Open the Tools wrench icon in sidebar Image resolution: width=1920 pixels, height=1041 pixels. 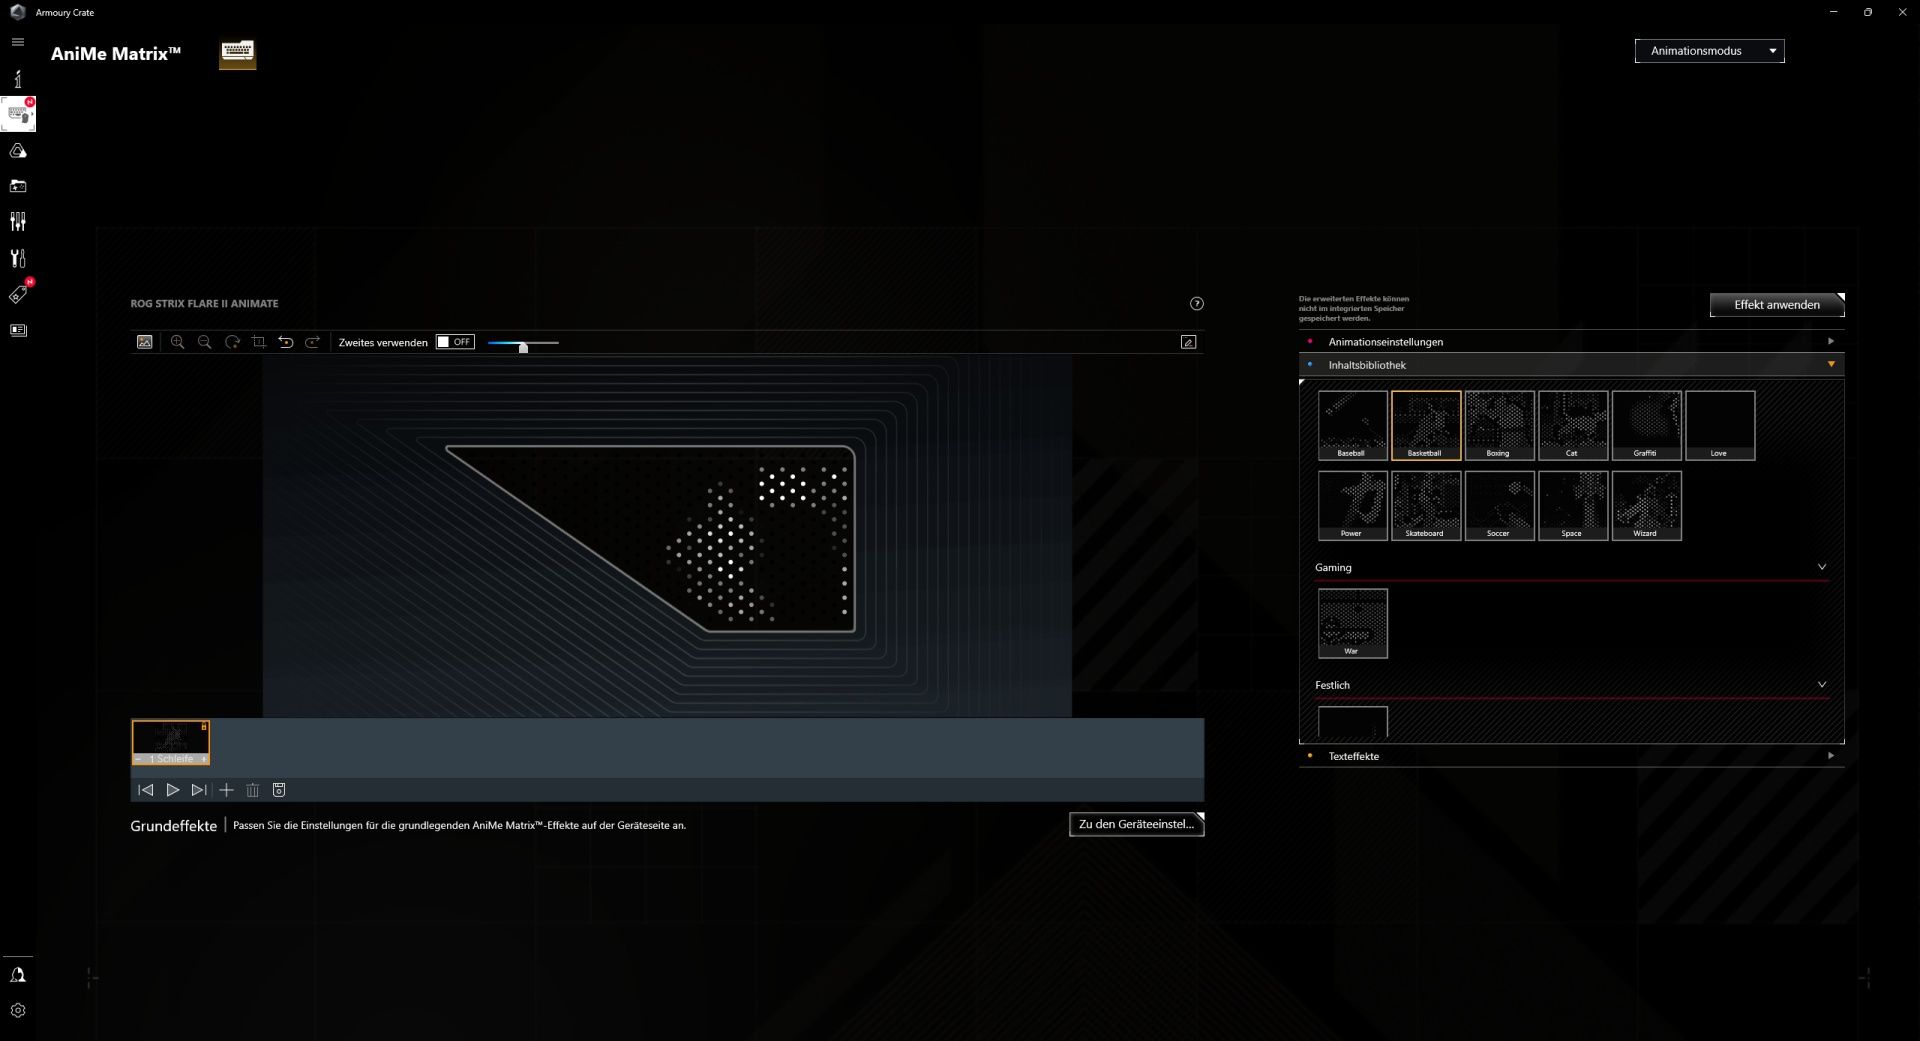[x=18, y=258]
